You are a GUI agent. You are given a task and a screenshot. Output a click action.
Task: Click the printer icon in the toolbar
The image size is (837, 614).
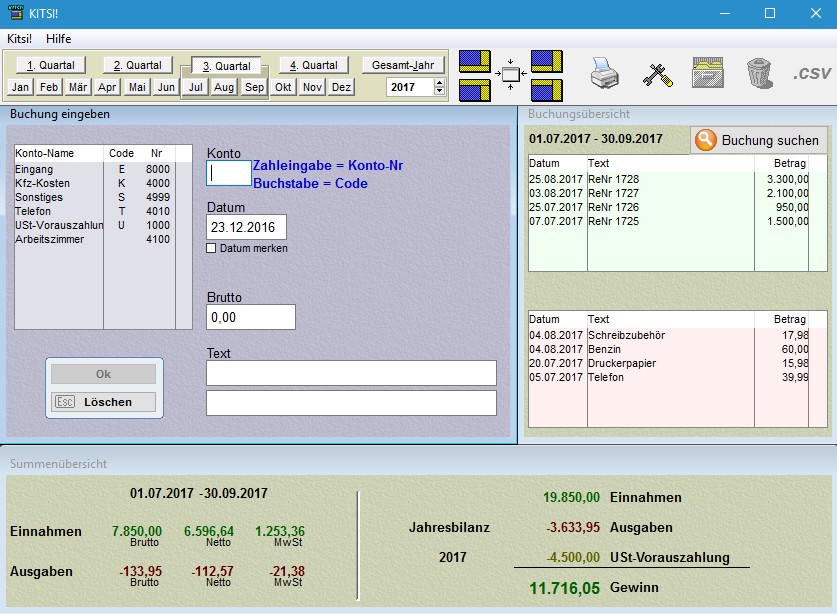(x=605, y=73)
